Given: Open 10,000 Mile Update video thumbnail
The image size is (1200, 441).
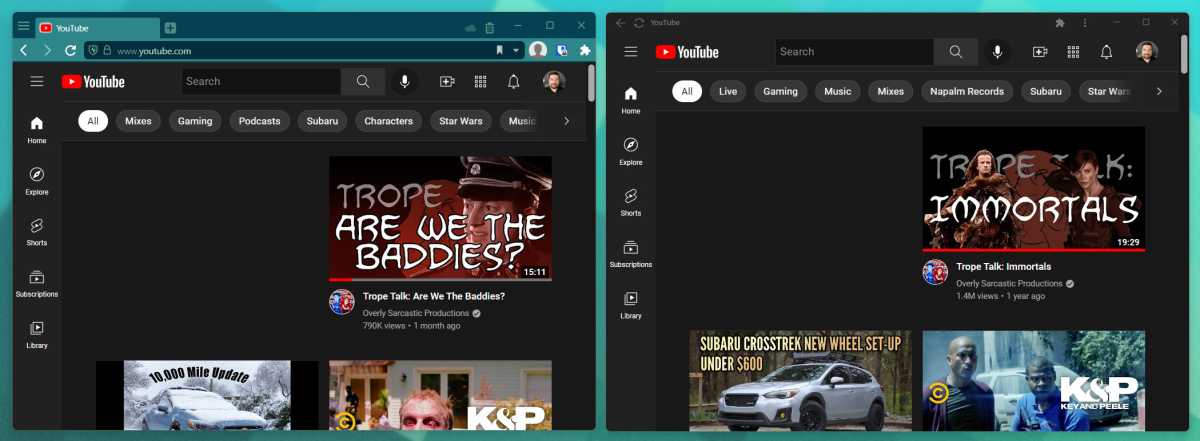Looking at the screenshot, I should 207,395.
